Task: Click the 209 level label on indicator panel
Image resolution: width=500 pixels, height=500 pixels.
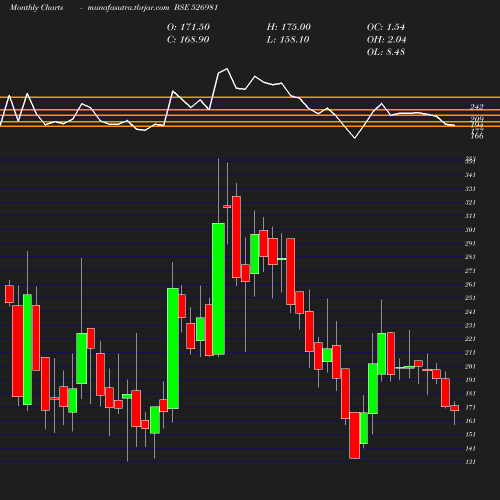Action: [x=477, y=119]
